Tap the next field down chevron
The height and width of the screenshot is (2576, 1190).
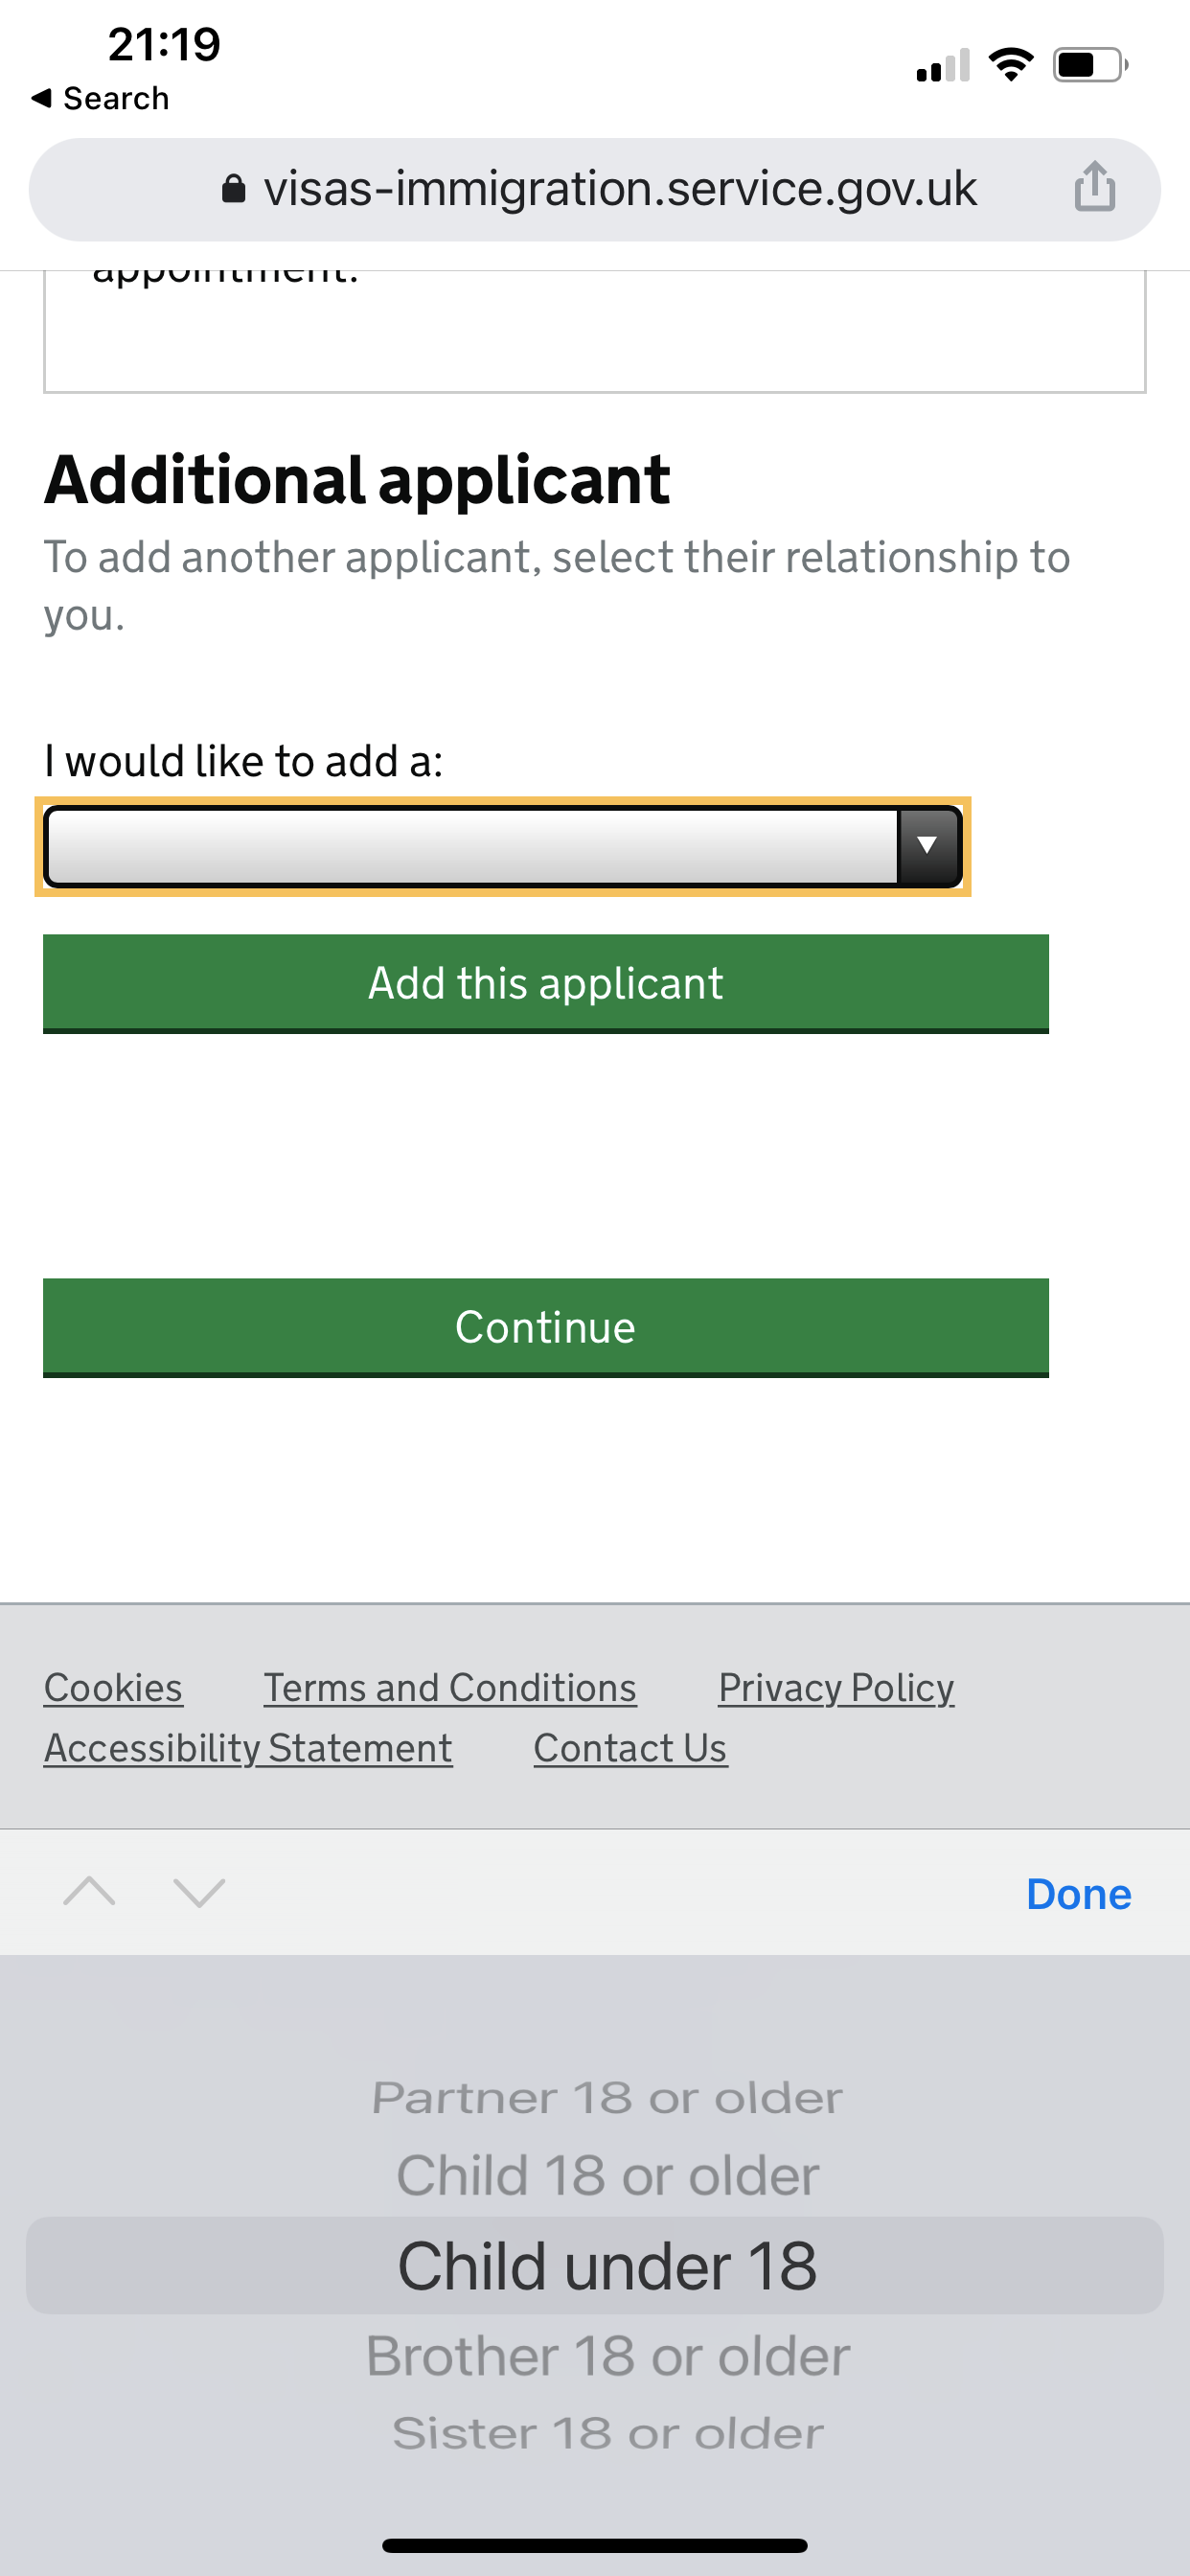pos(199,1891)
